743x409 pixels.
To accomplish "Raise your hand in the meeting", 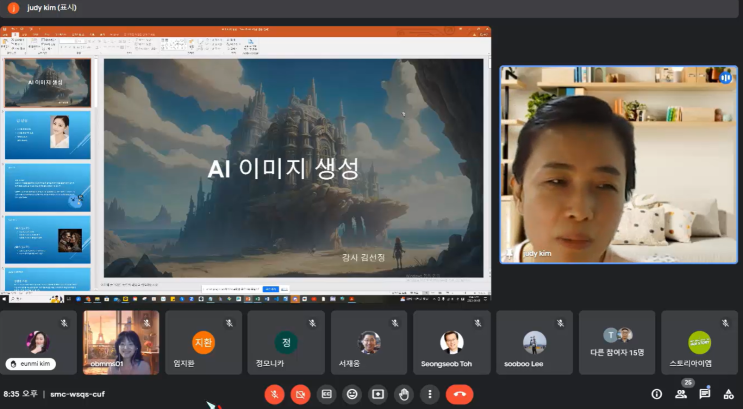I will click(404, 394).
